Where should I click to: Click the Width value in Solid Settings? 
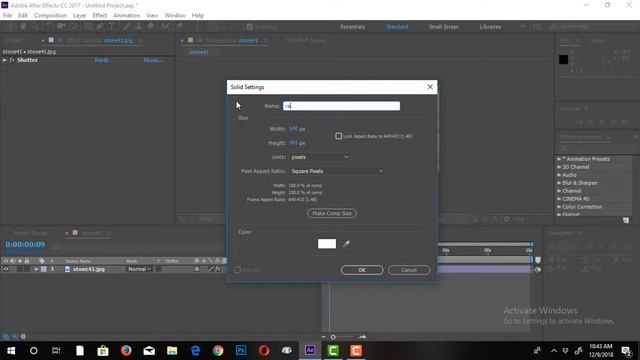(x=293, y=129)
